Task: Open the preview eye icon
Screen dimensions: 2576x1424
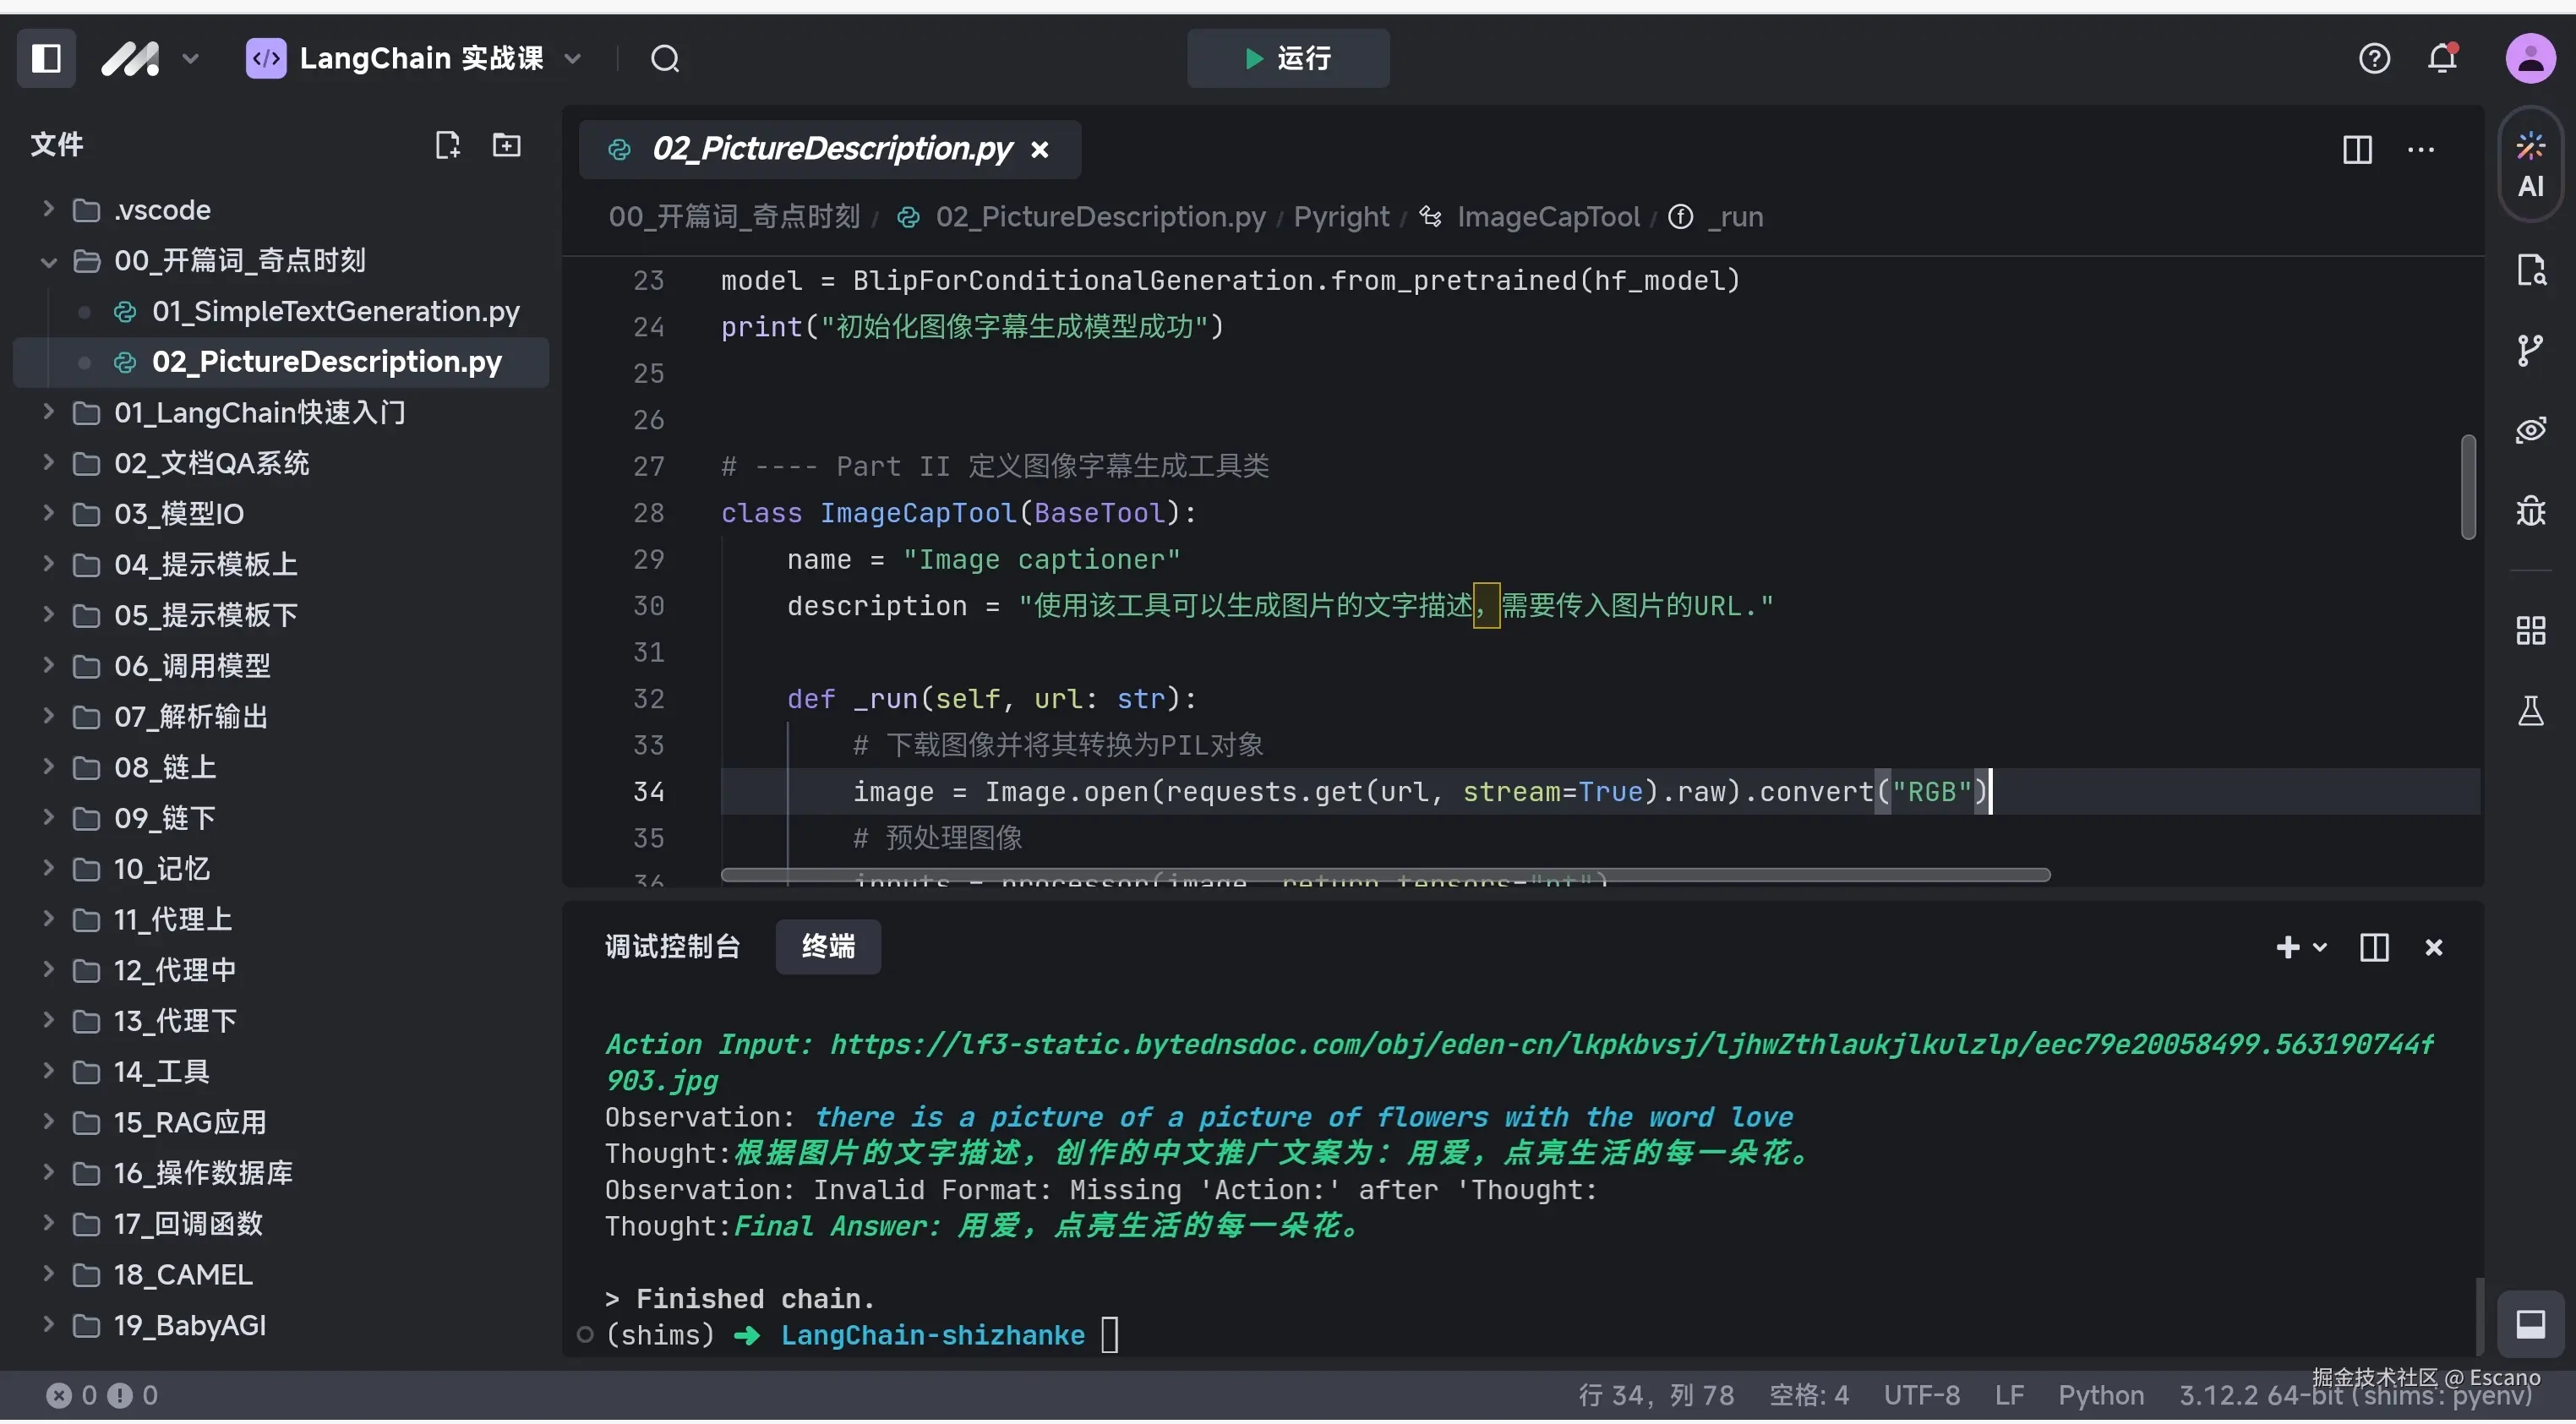Action: tap(2530, 431)
